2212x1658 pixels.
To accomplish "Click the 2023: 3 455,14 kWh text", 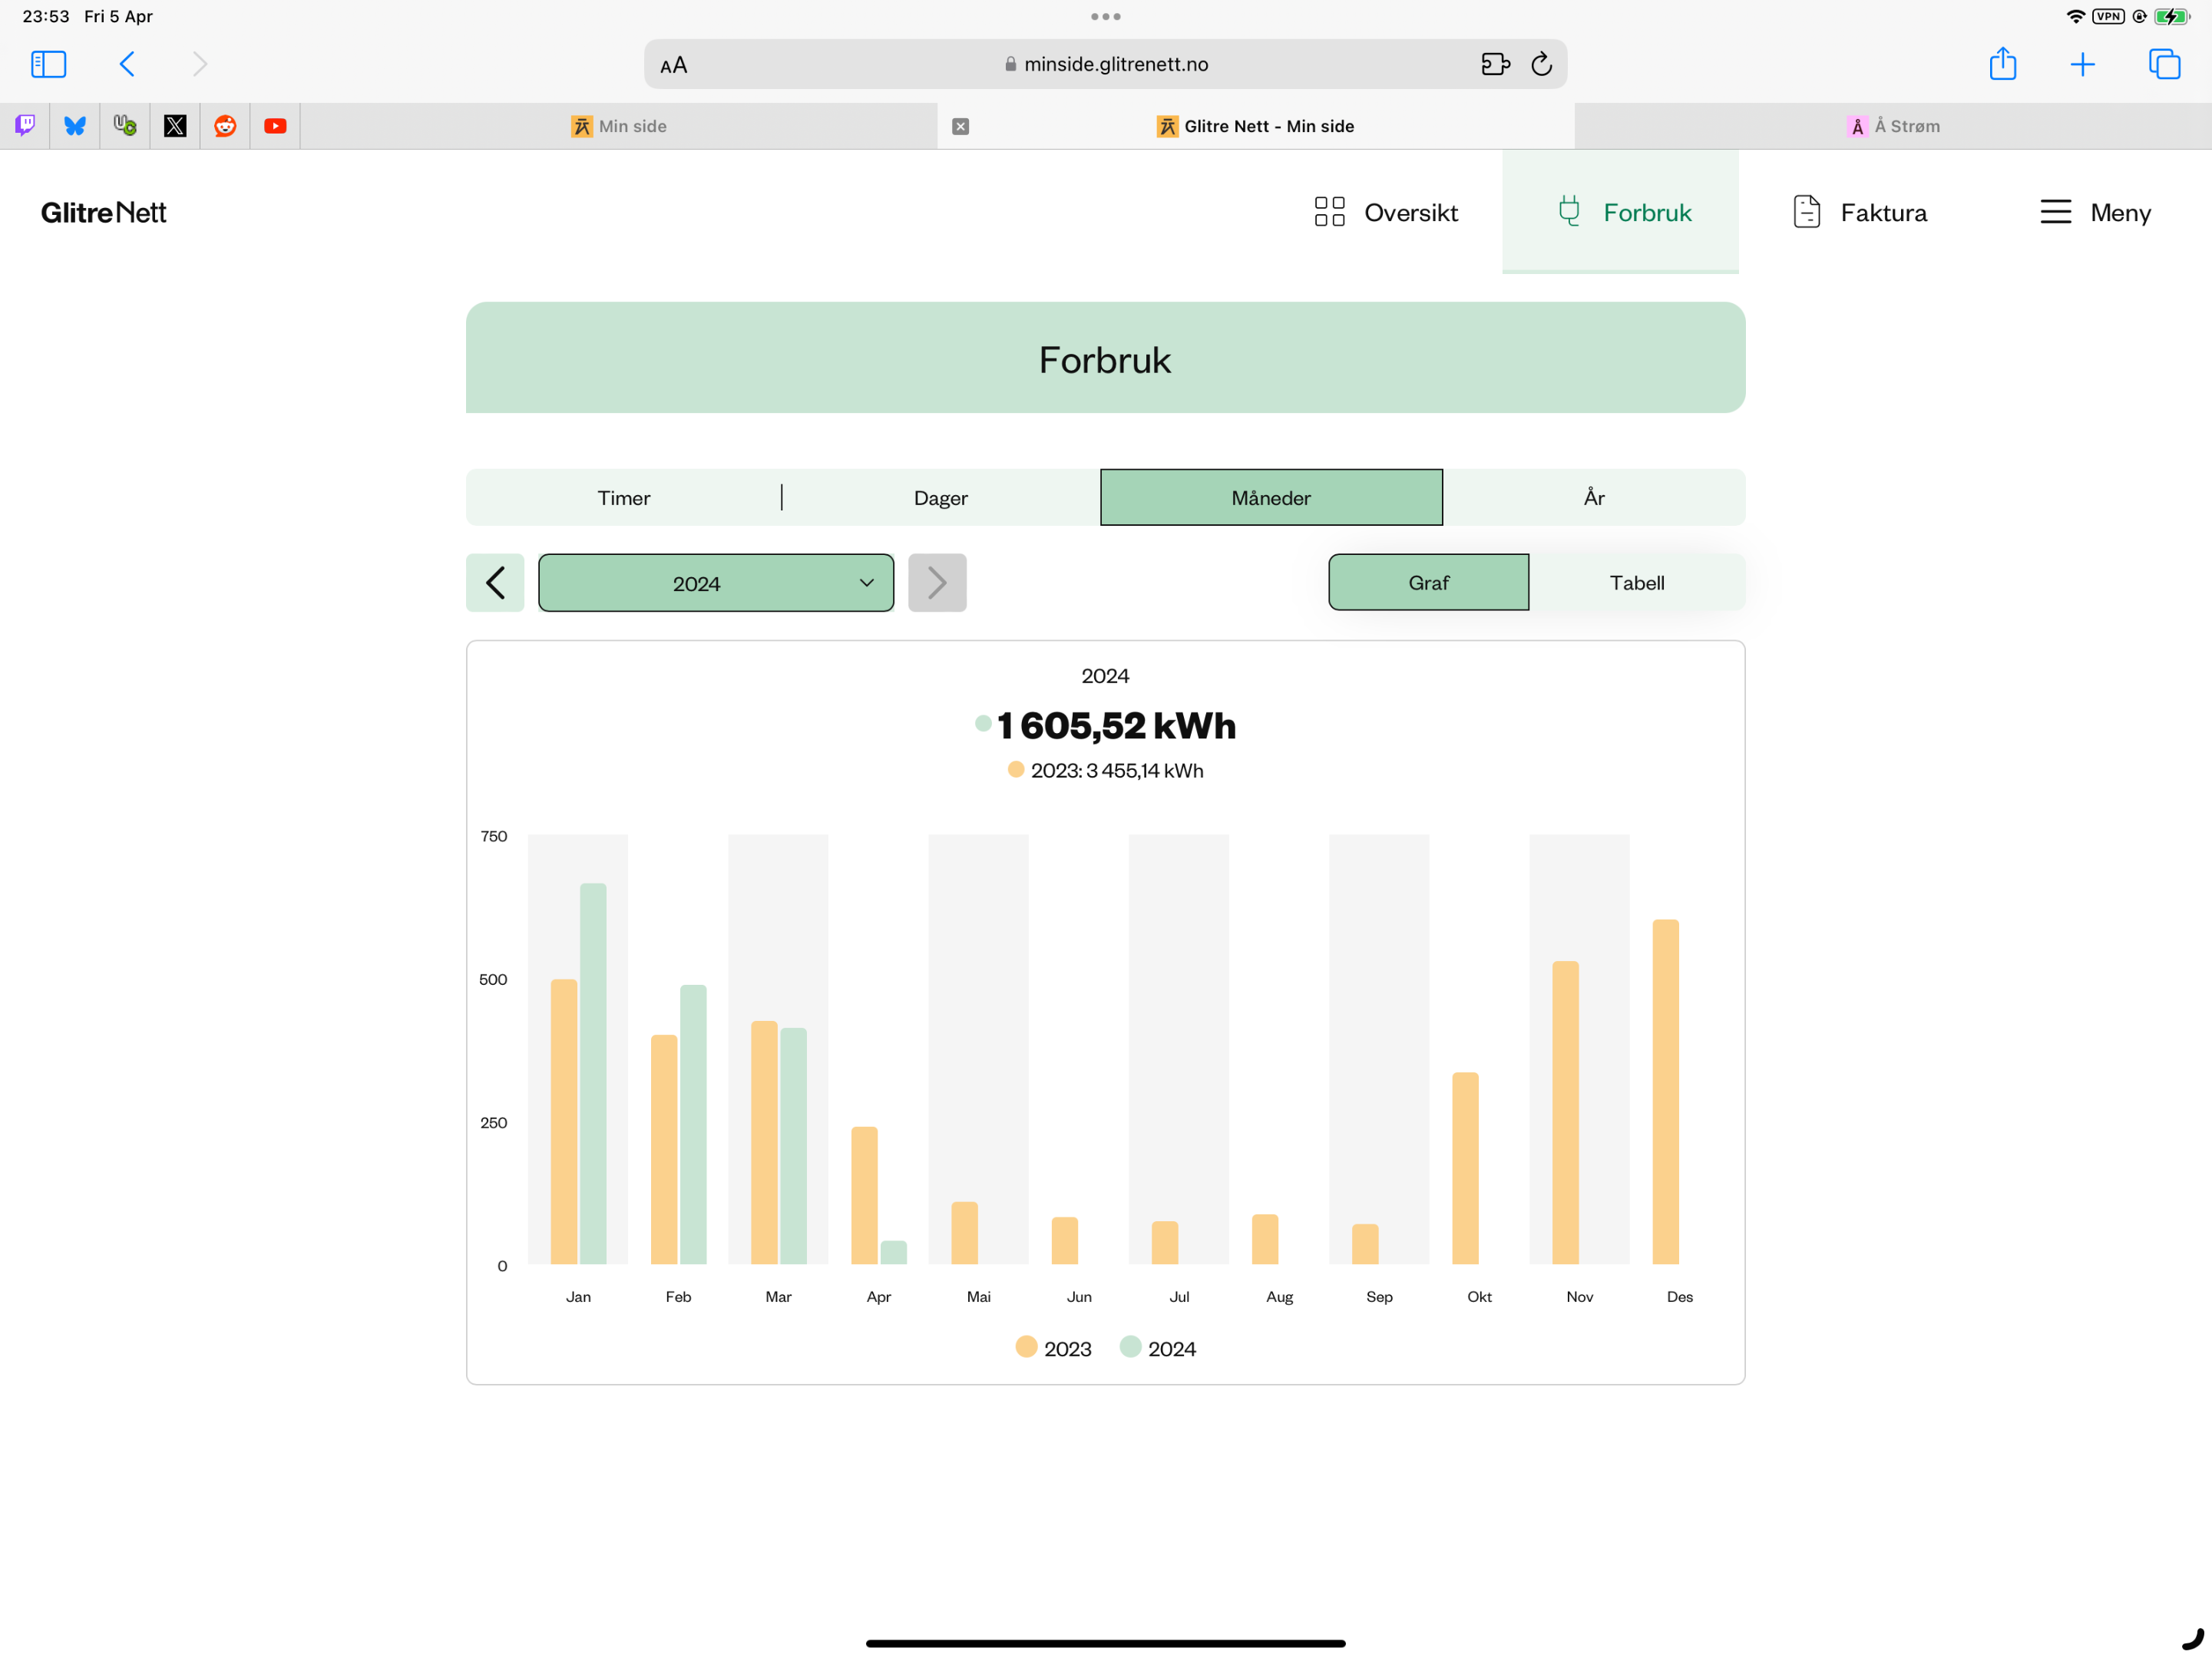I will click(x=1116, y=770).
